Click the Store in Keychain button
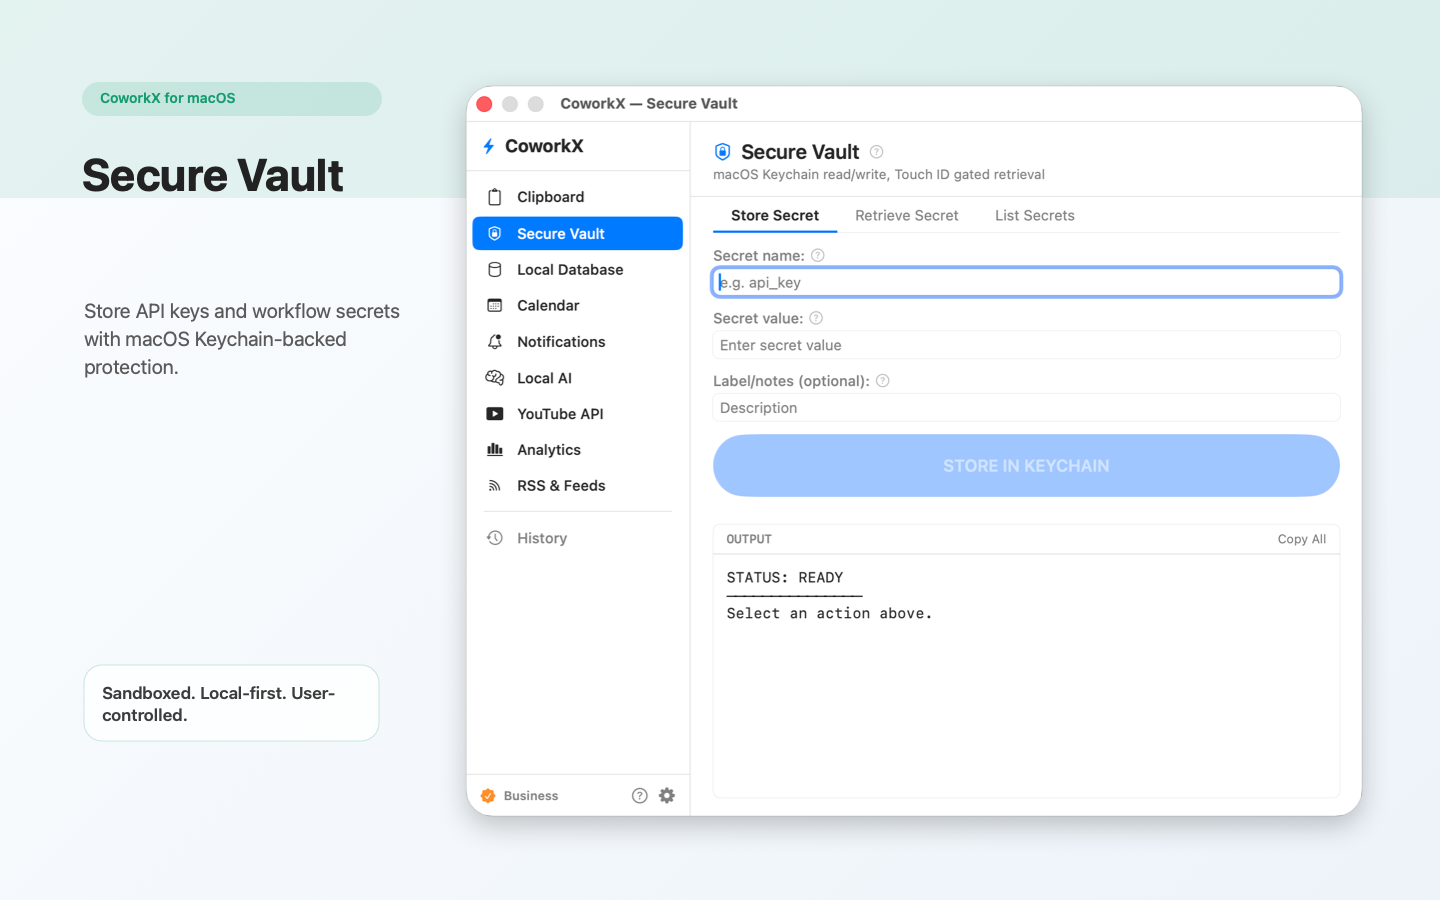The image size is (1440, 900). pyautogui.click(x=1026, y=465)
